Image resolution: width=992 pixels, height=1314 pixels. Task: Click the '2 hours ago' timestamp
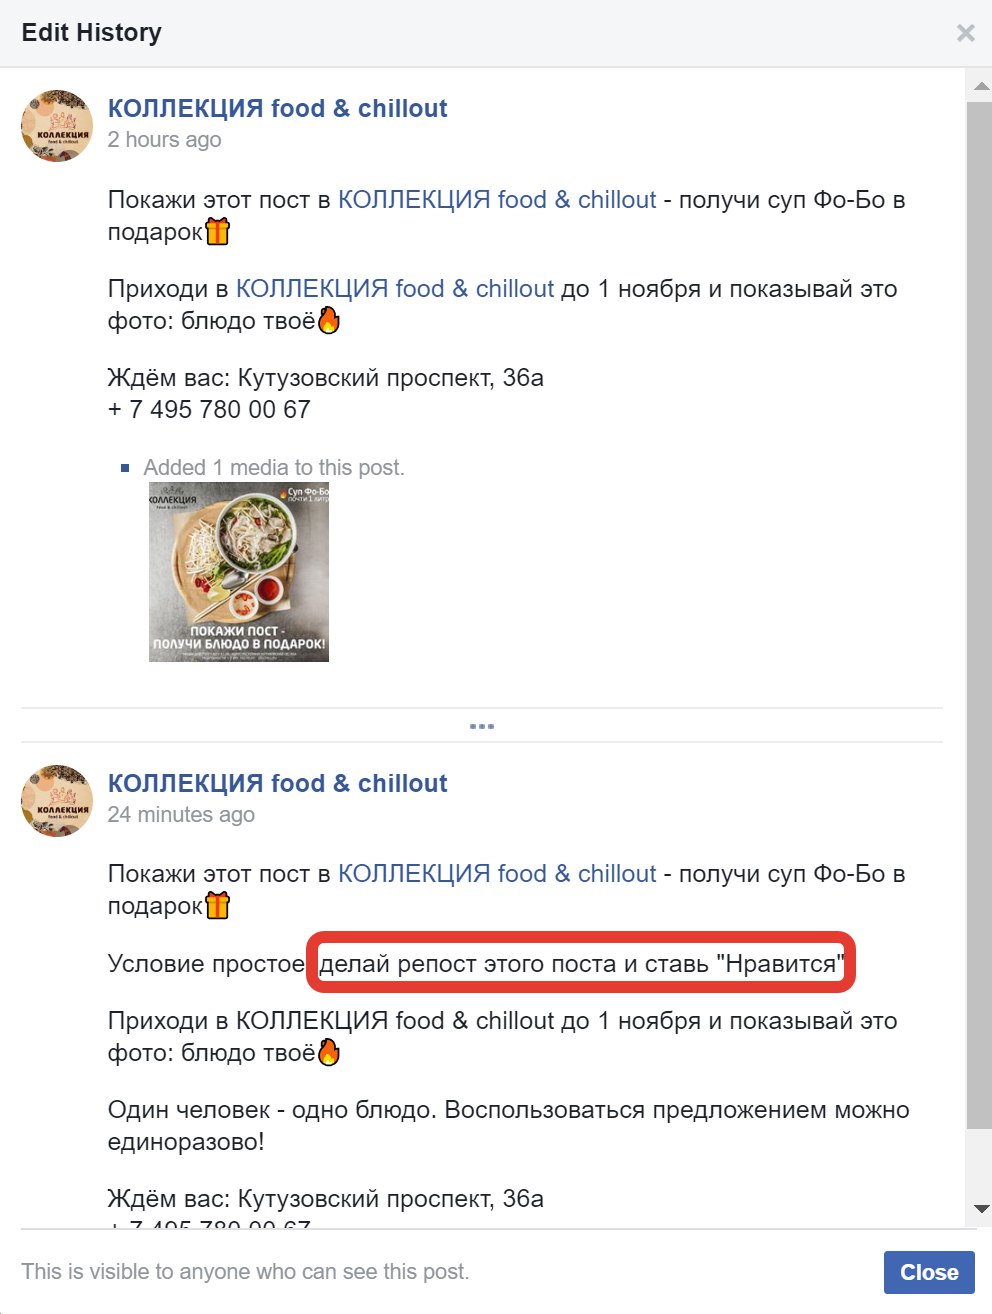tap(165, 140)
